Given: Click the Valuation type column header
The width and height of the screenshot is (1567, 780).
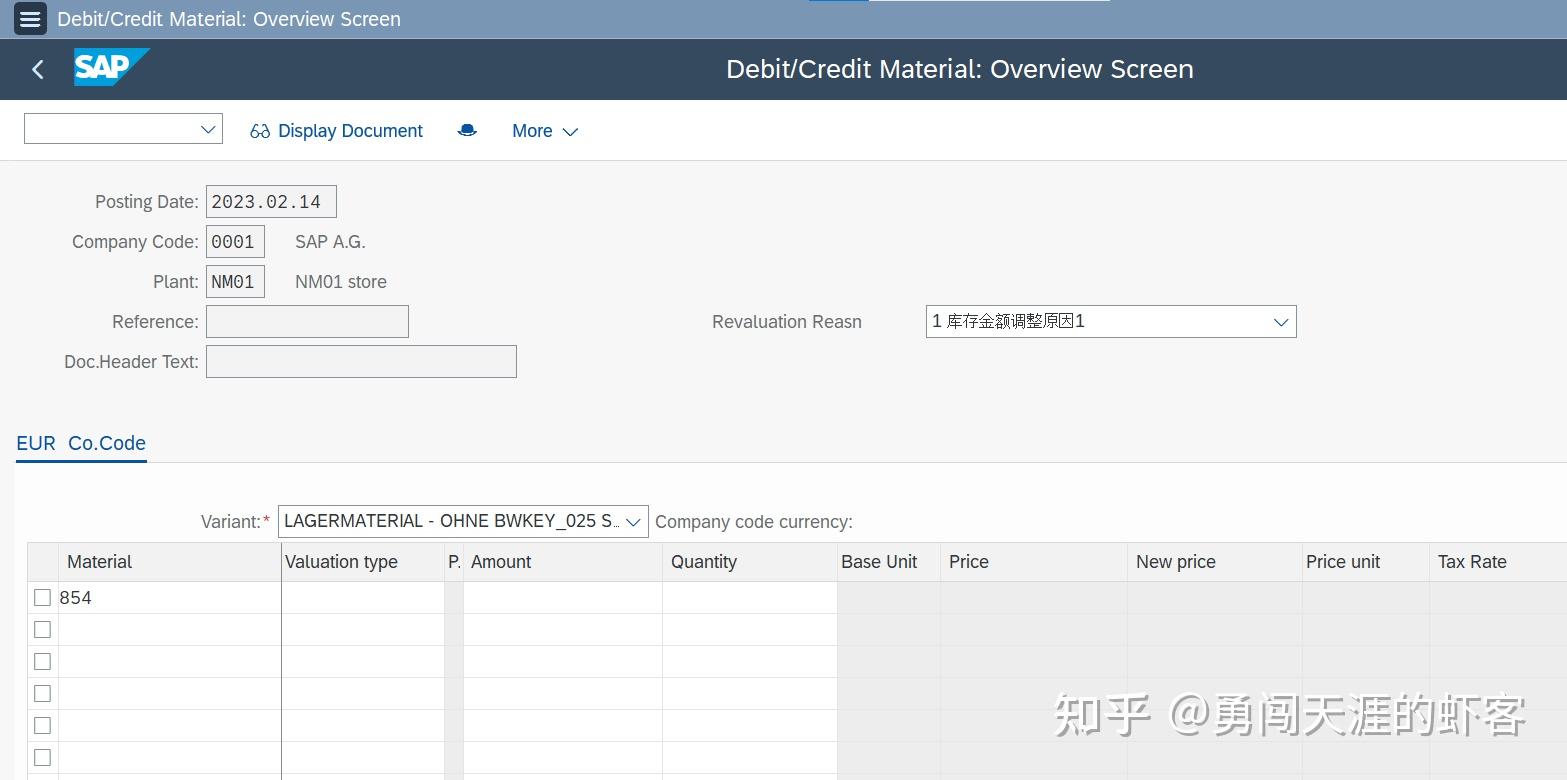Looking at the screenshot, I should pos(363,562).
